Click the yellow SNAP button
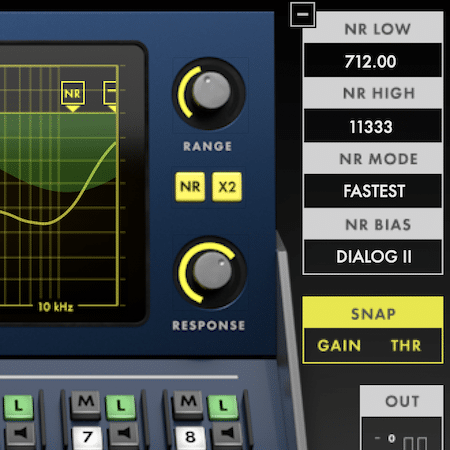Image resolution: width=450 pixels, height=450 pixels. 373,313
